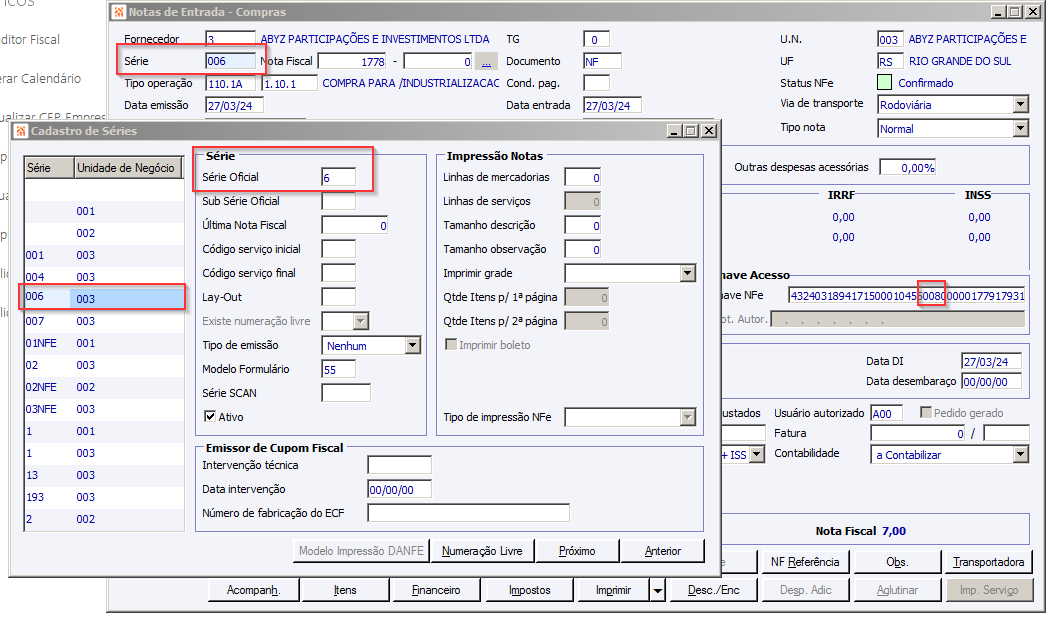
Task: Focus the Série Oficial input field
Action: click(338, 178)
